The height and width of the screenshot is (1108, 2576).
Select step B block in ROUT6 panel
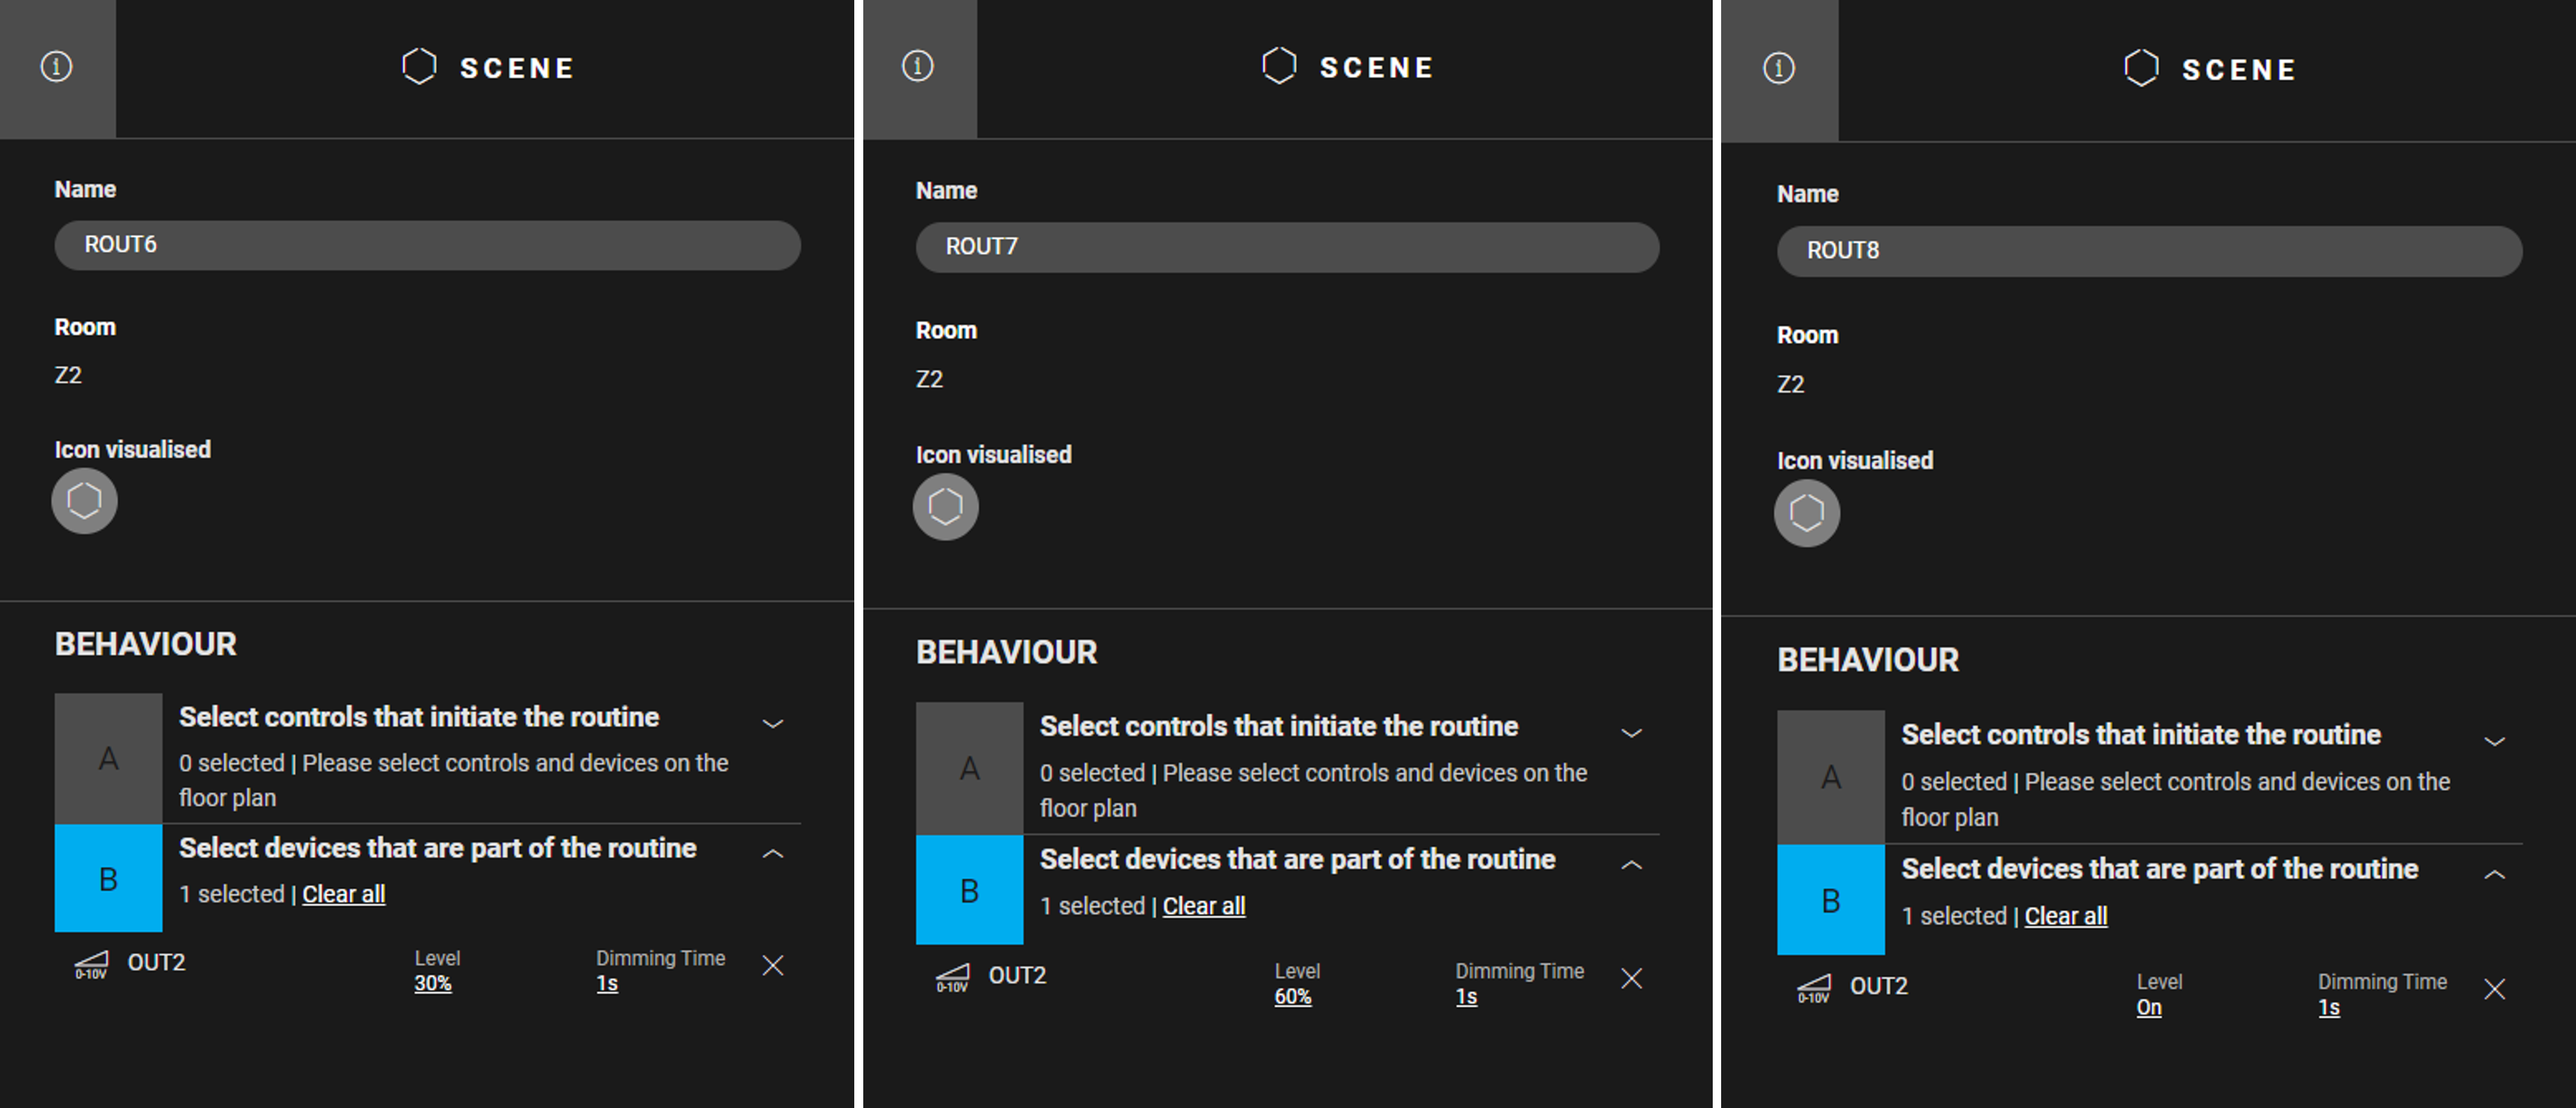click(109, 878)
